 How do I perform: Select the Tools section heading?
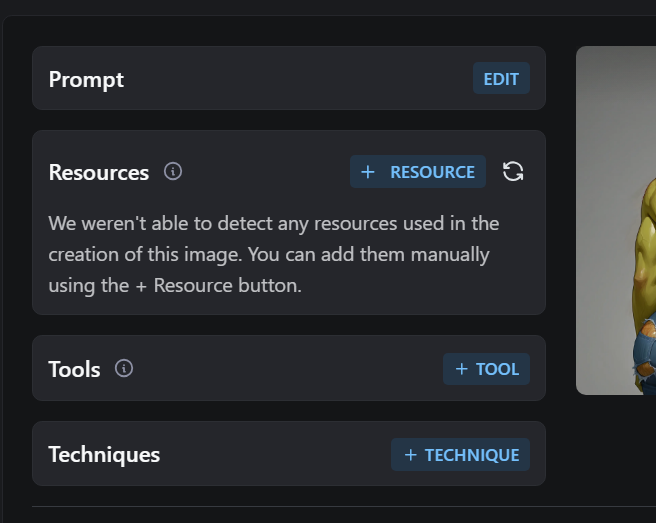click(x=74, y=369)
